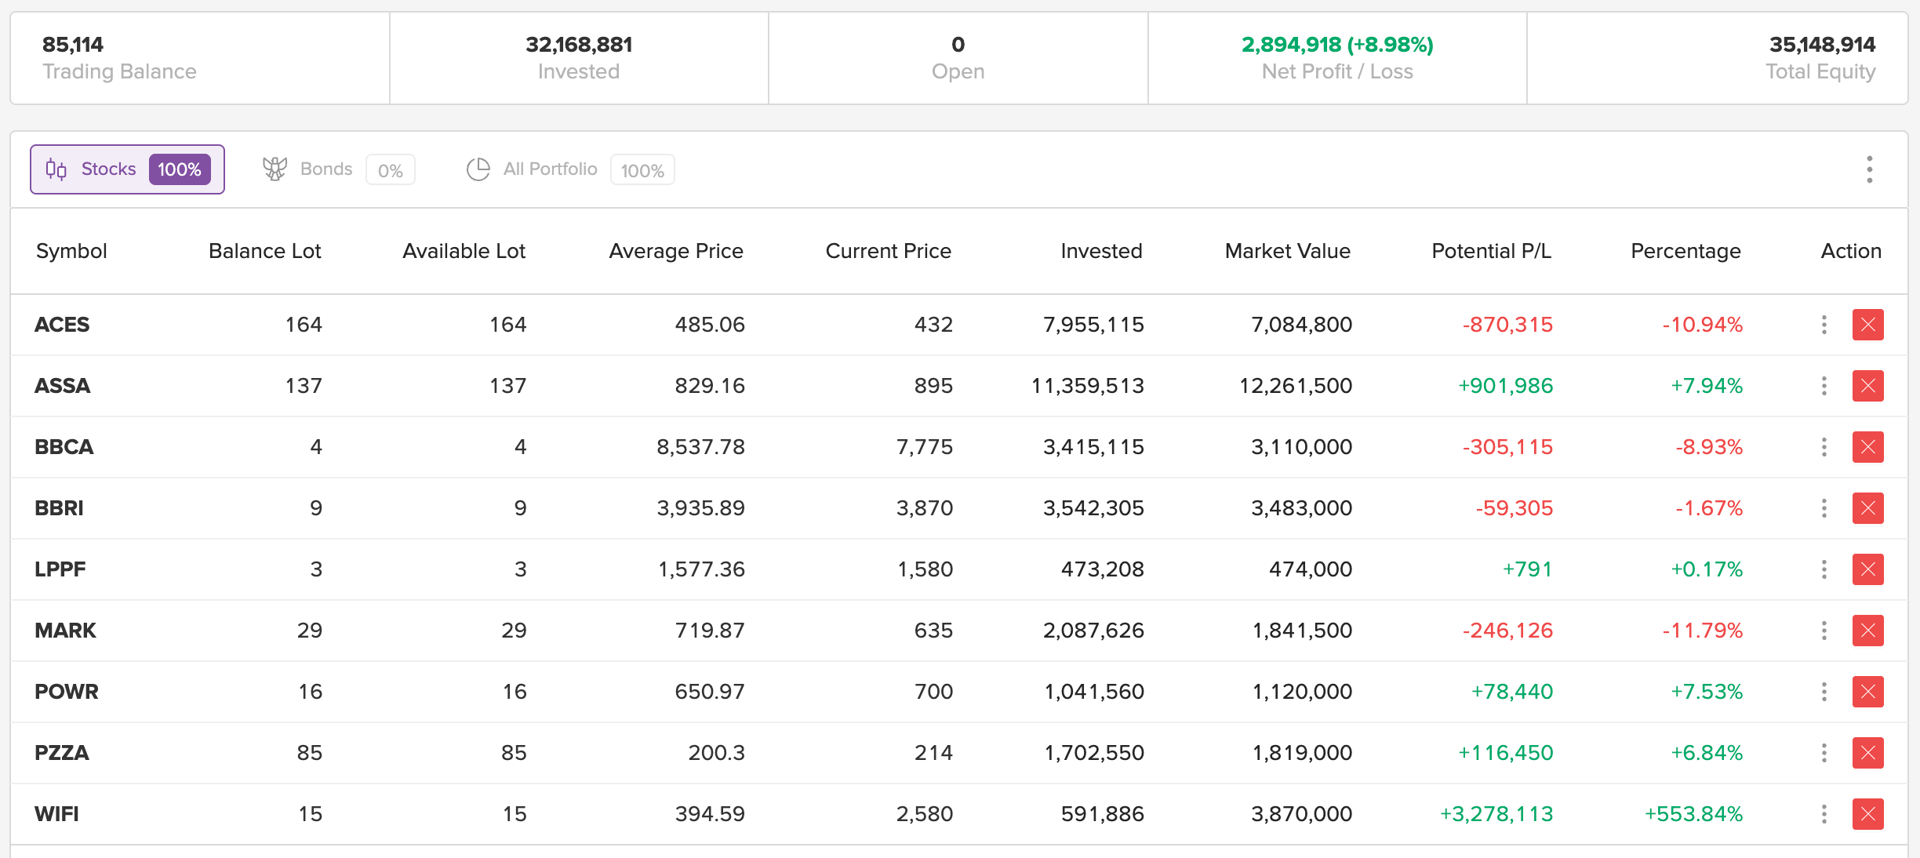The image size is (1920, 858).
Task: Sort table by Available Lot column
Action: (464, 251)
